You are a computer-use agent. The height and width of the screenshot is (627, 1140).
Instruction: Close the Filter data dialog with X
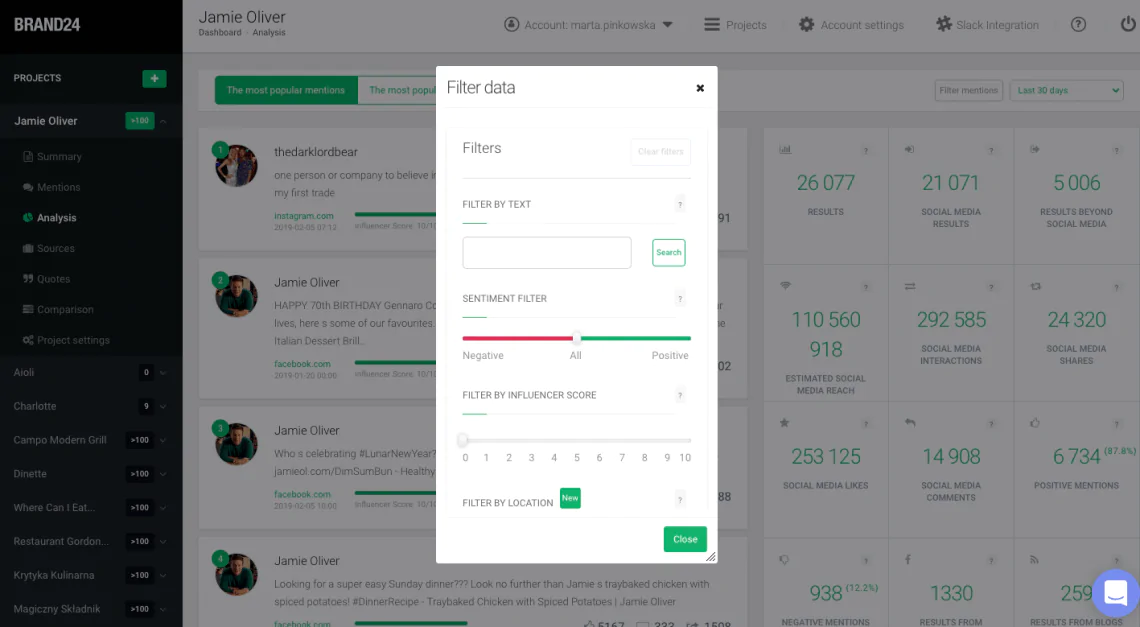[700, 88]
